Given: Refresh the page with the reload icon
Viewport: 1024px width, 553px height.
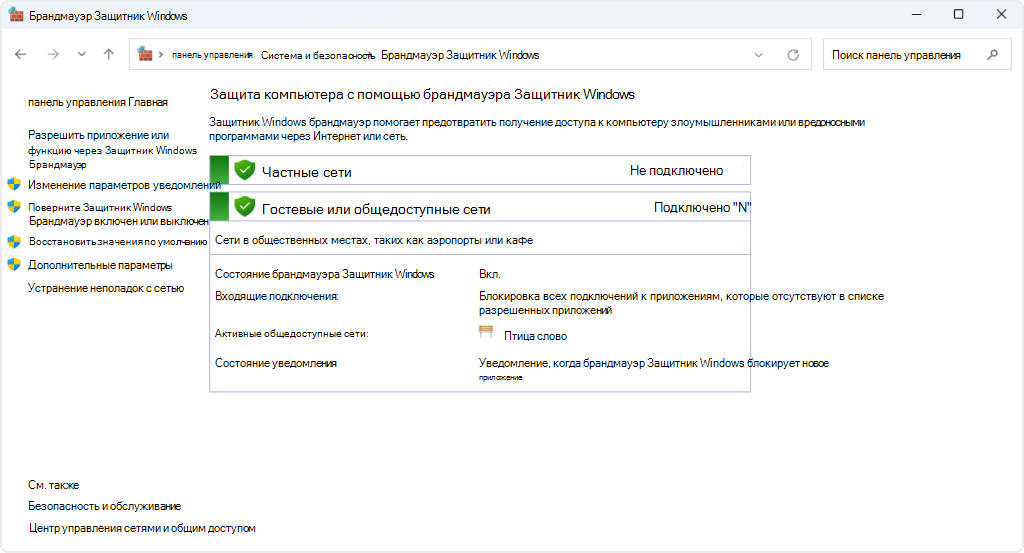Looking at the screenshot, I should point(793,55).
